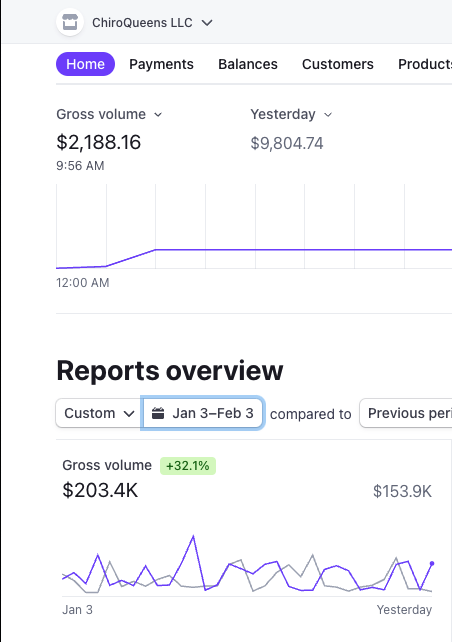Click the end data point on sparkline
Screen dimensions: 452x642
tap(432, 563)
